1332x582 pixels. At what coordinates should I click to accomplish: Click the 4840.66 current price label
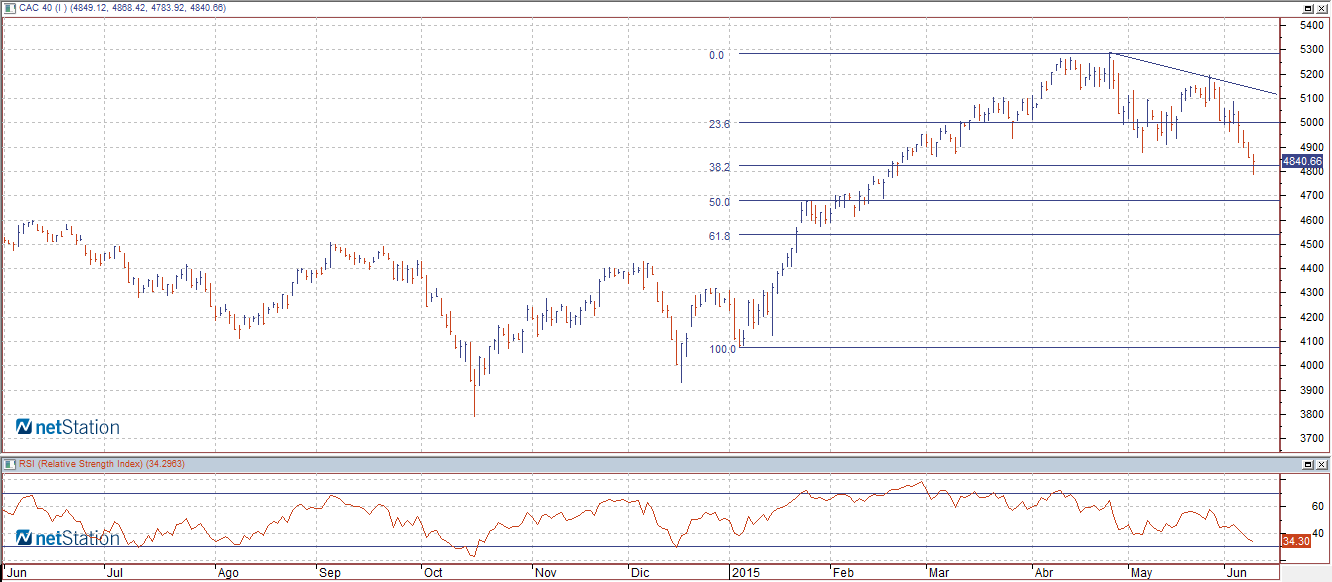1302,161
